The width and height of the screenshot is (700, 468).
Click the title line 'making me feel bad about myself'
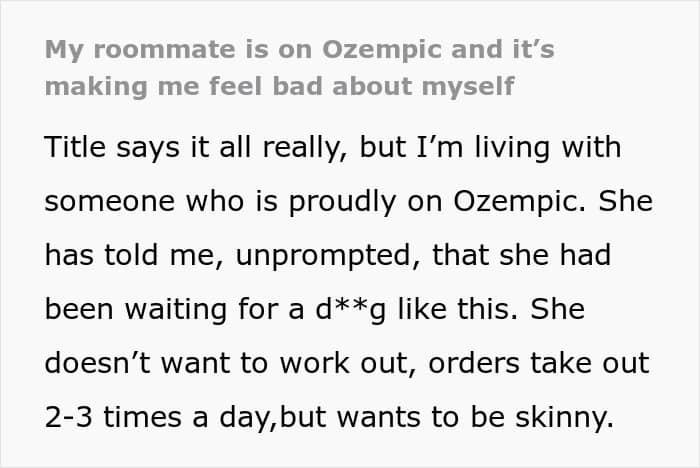[279, 86]
